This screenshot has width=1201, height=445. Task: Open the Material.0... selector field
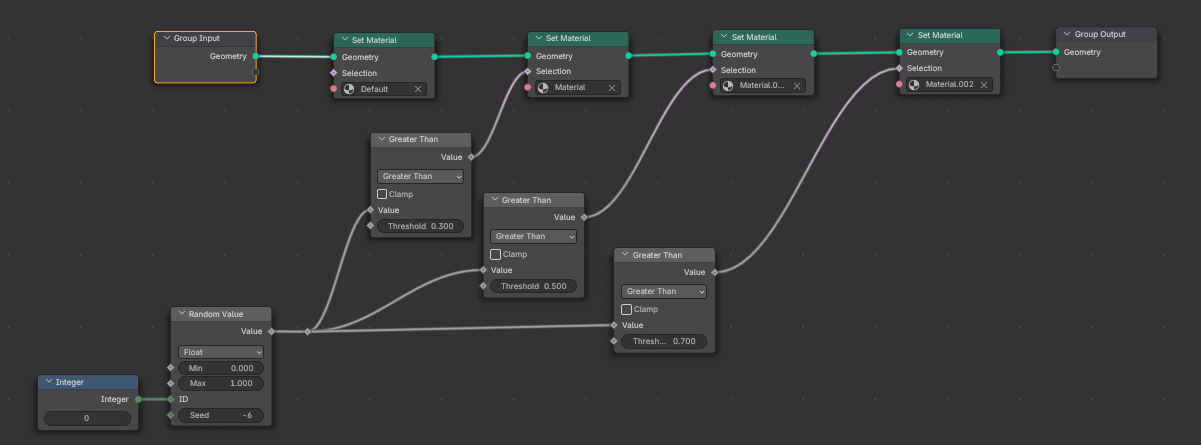763,86
